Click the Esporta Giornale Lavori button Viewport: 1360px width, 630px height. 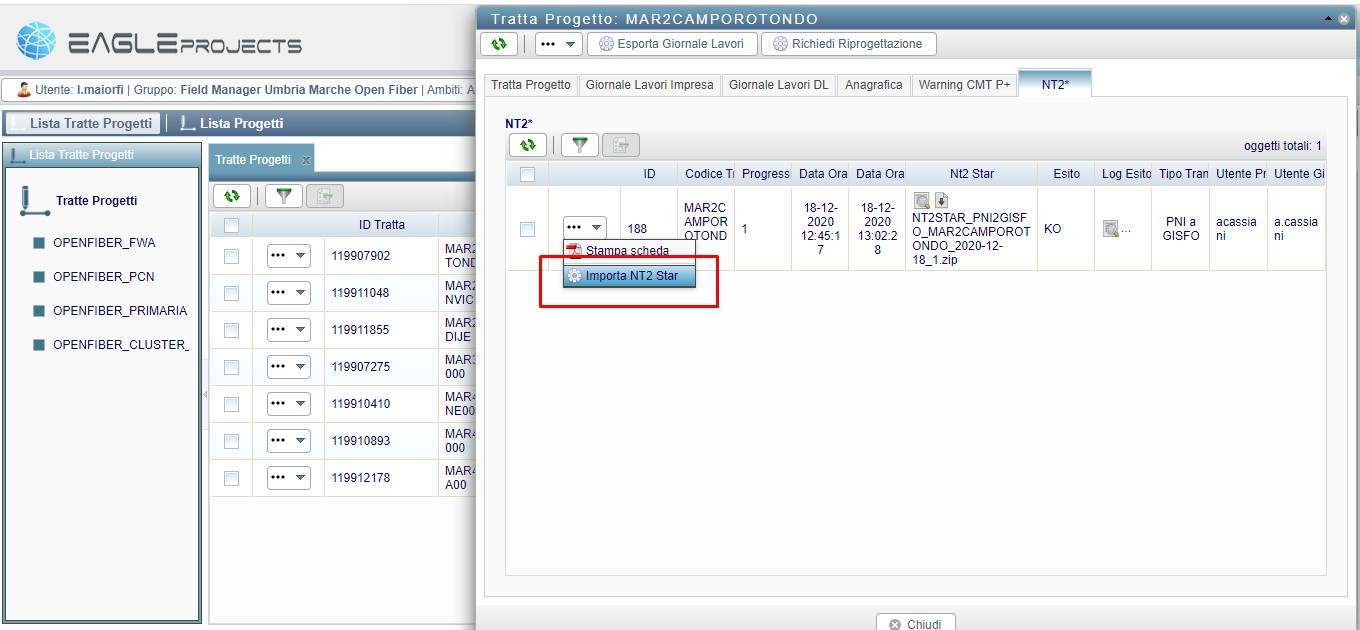click(671, 44)
